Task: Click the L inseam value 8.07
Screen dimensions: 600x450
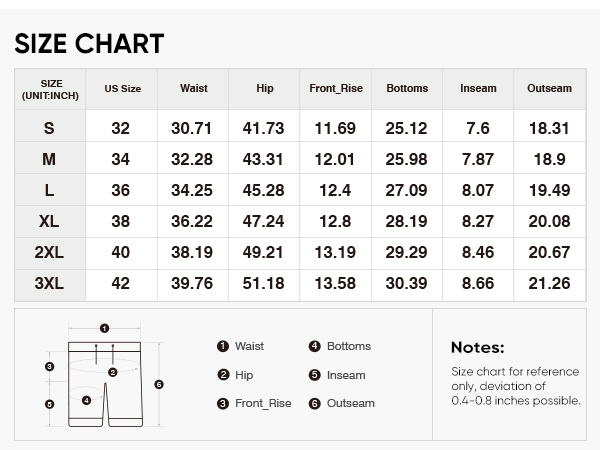Action: (x=478, y=190)
